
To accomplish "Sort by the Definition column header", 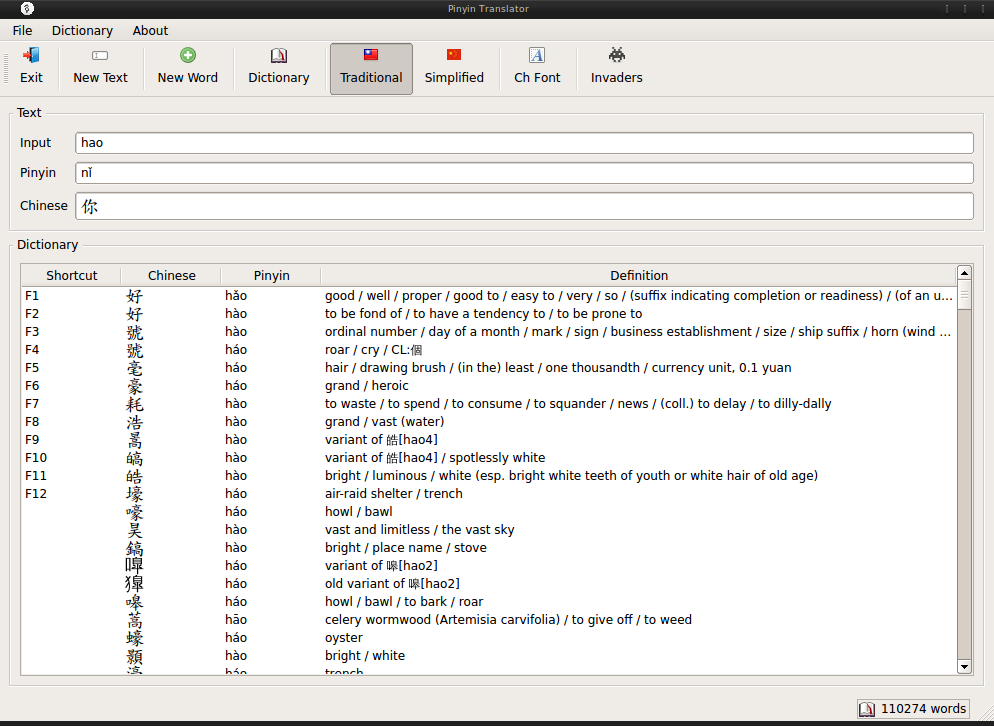I will pyautogui.click(x=639, y=275).
